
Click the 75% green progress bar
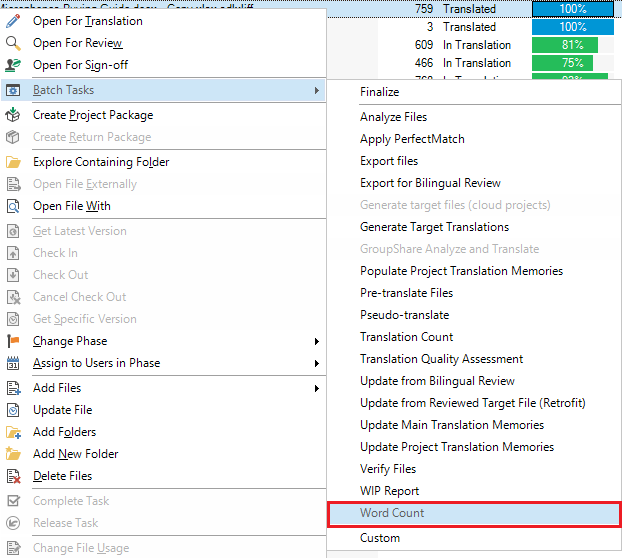(562, 63)
